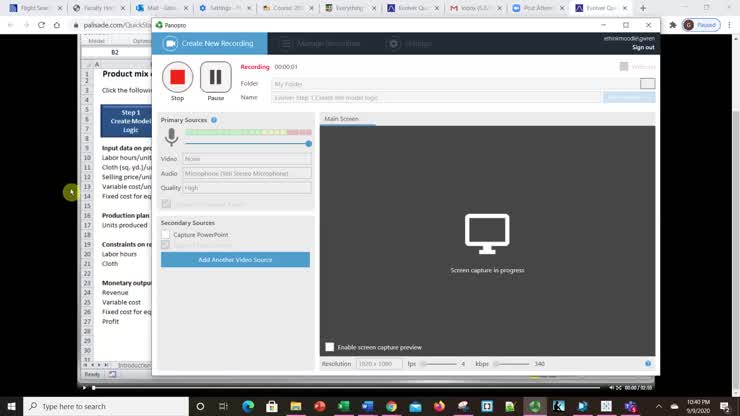The width and height of the screenshot is (740, 416).
Task: Check Enable screen capture preview
Action: pyautogui.click(x=330, y=347)
